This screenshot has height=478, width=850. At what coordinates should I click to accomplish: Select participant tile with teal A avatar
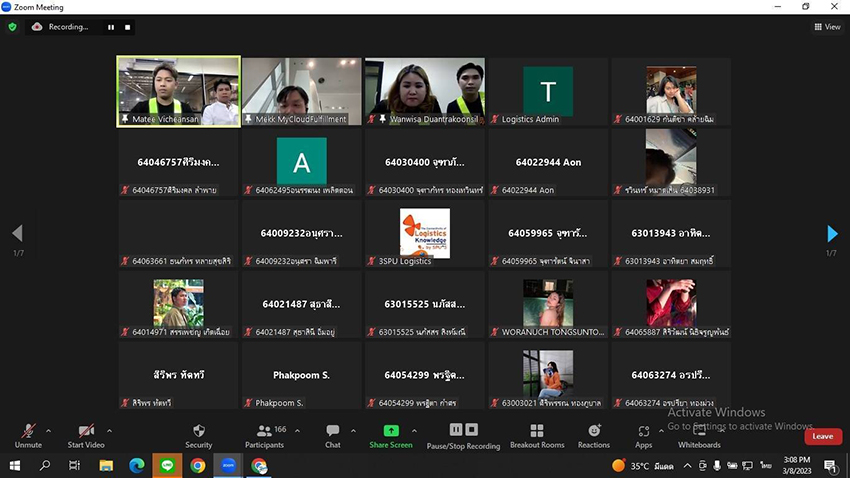301,163
